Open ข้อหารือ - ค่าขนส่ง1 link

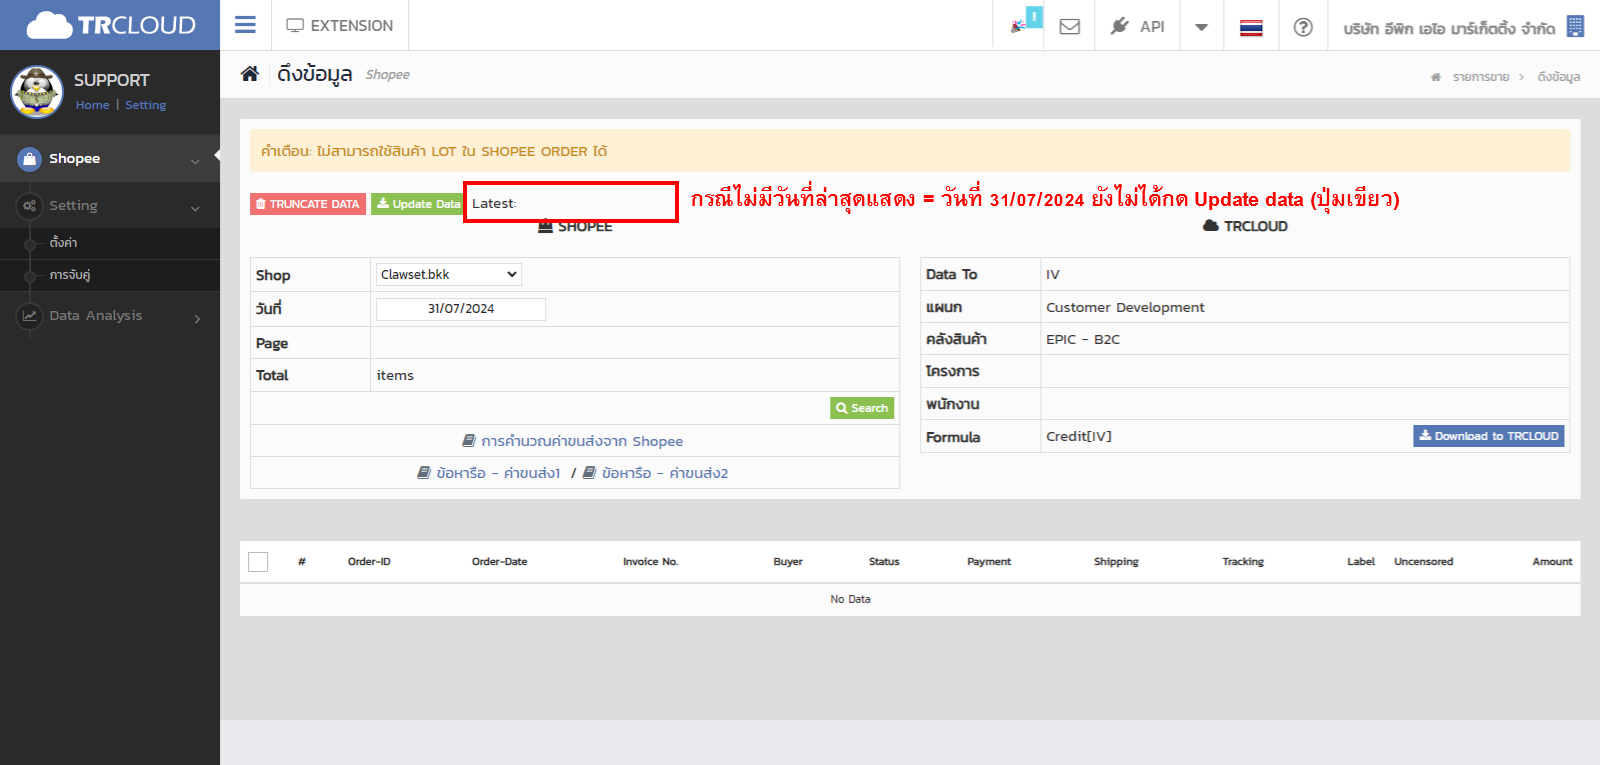(489, 473)
